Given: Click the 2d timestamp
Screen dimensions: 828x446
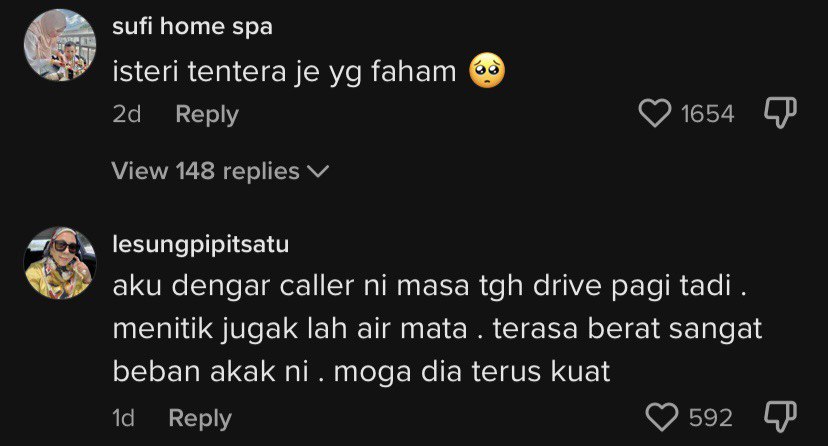Looking at the screenshot, I should click(x=127, y=114).
